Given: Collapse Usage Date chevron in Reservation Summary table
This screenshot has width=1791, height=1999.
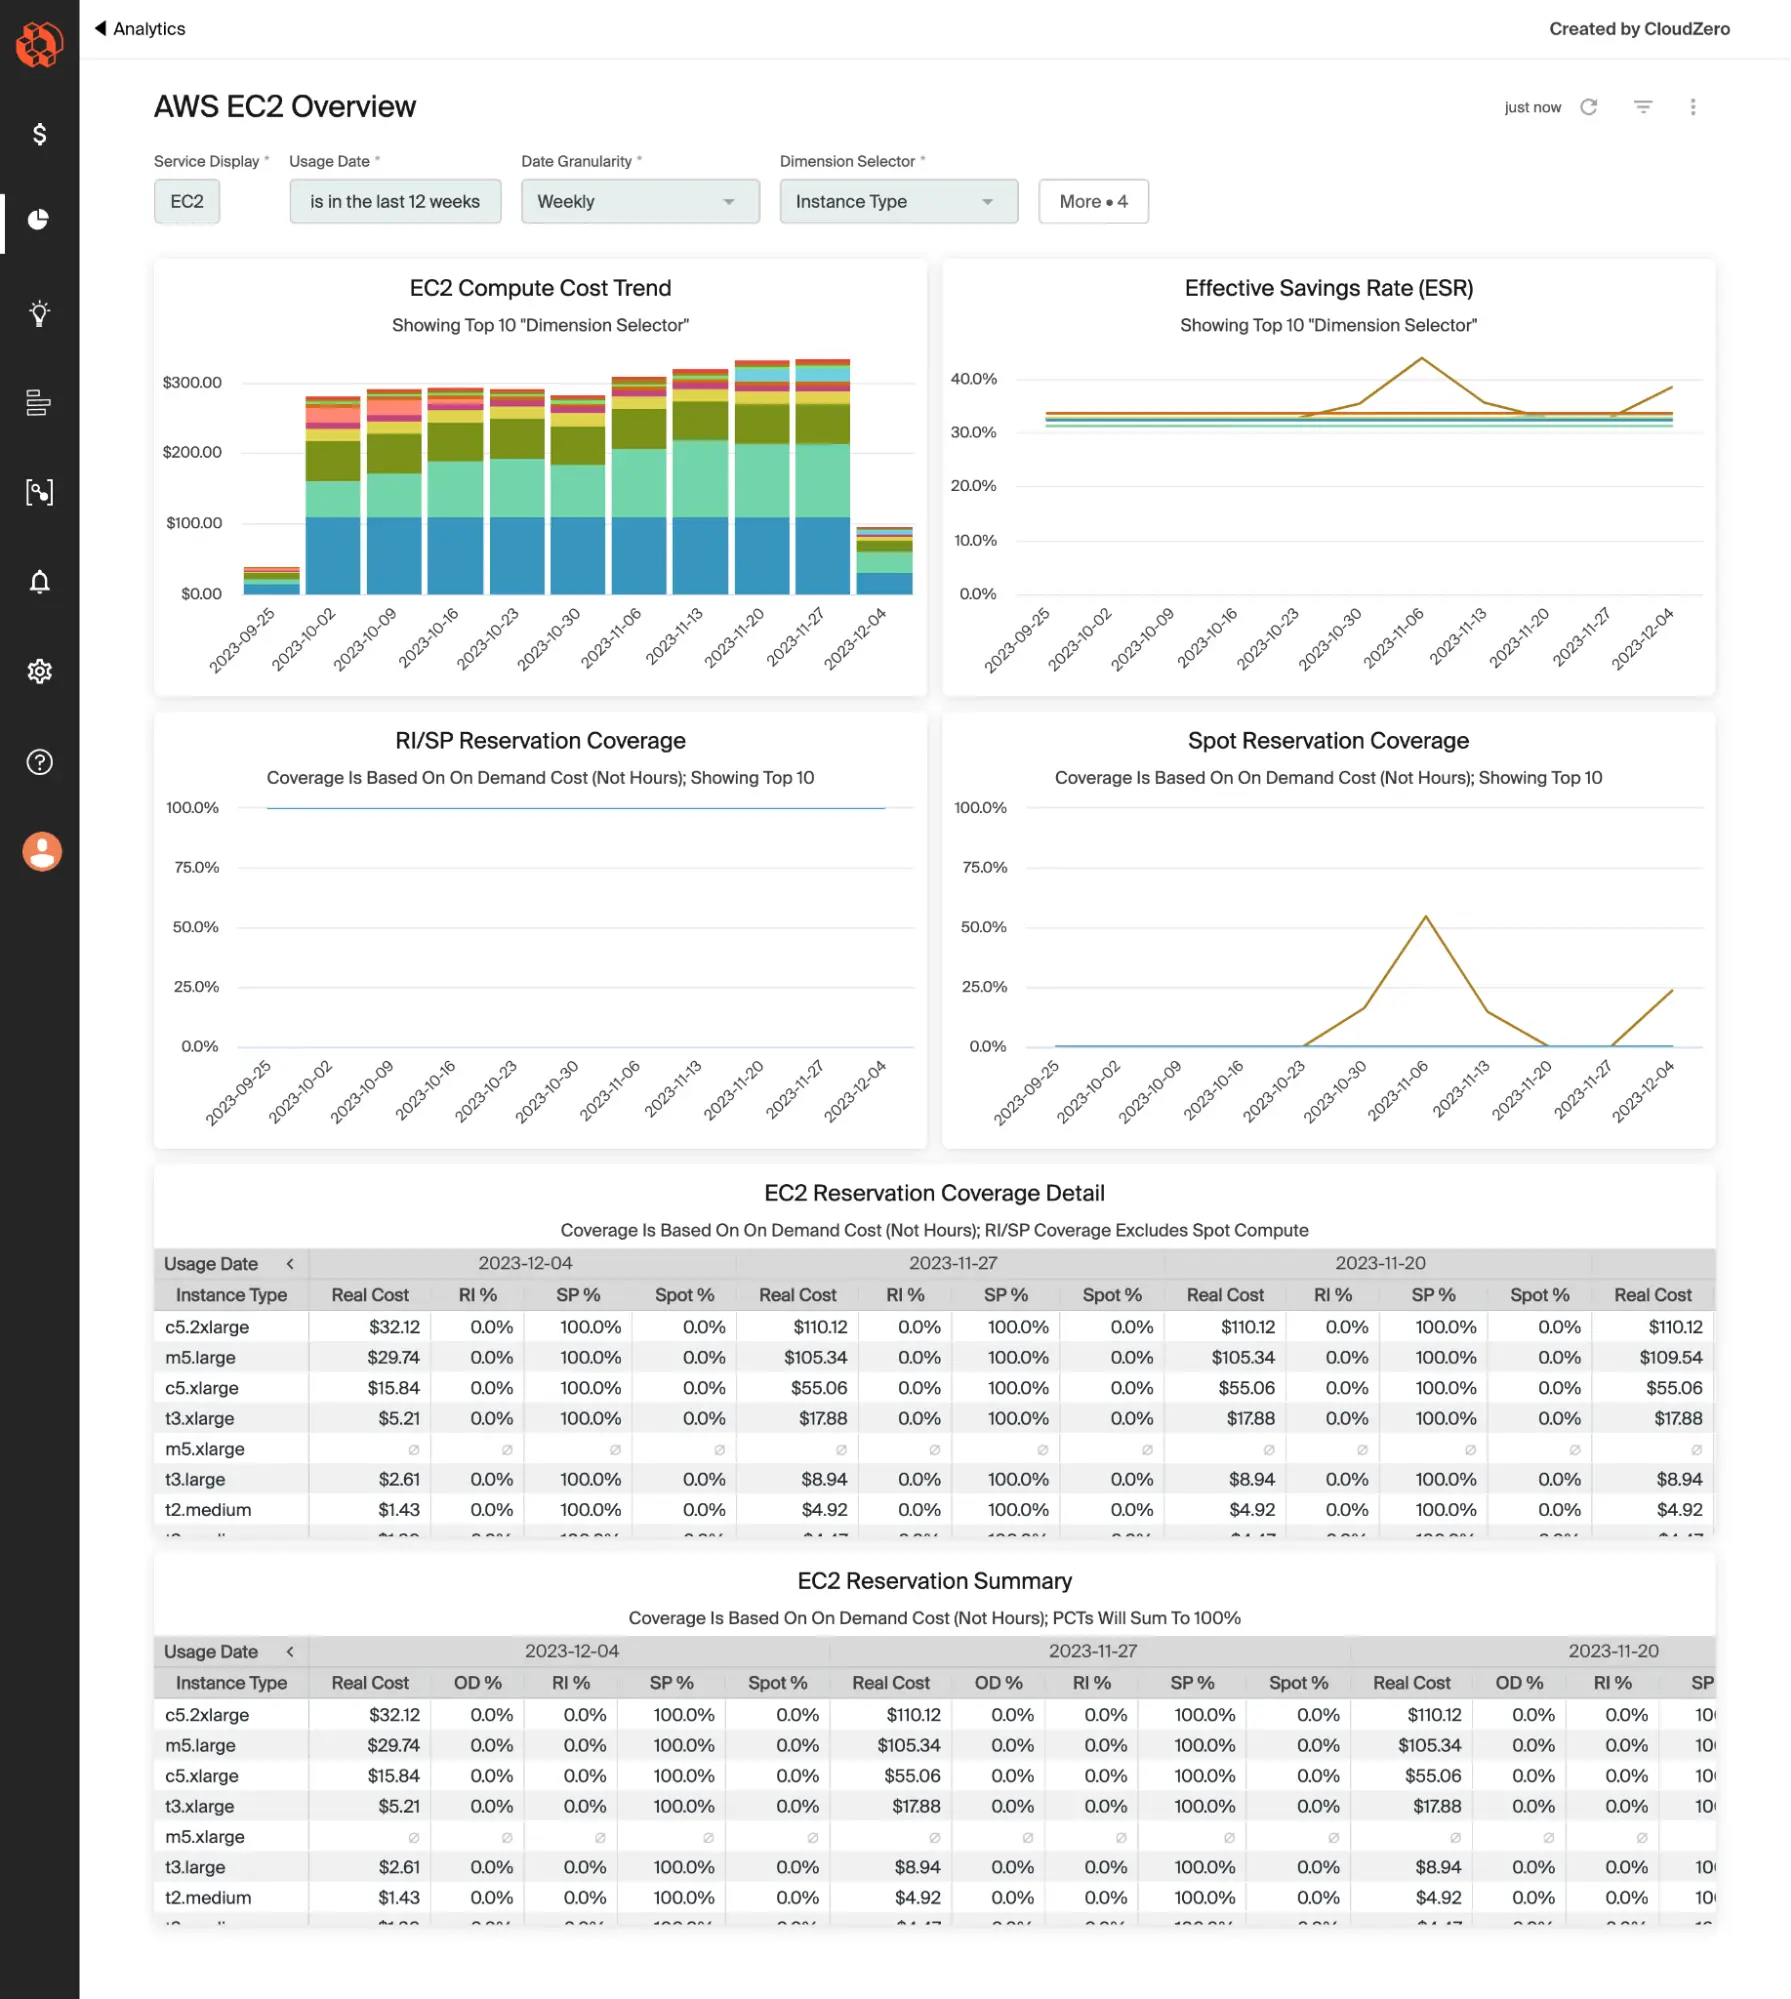Looking at the screenshot, I should (290, 1652).
